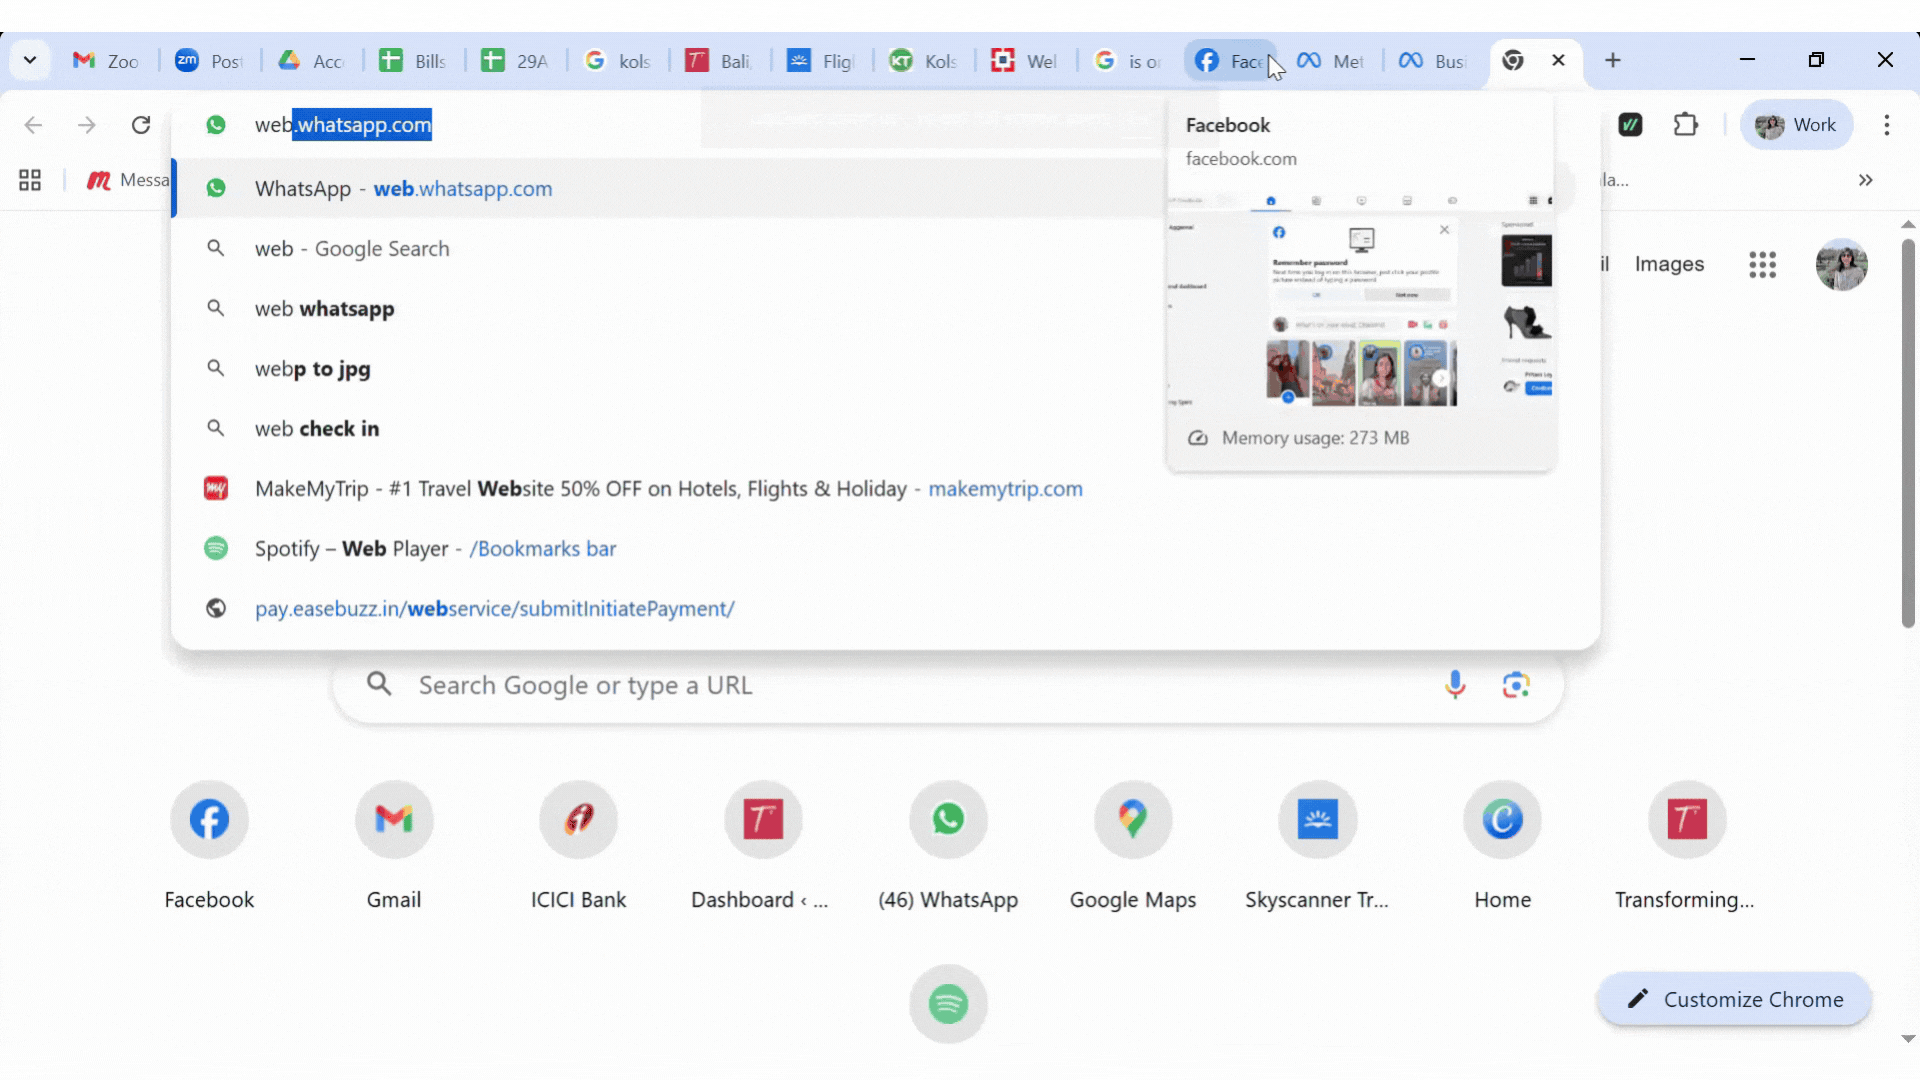Click the Customize Chrome button

click(1734, 999)
